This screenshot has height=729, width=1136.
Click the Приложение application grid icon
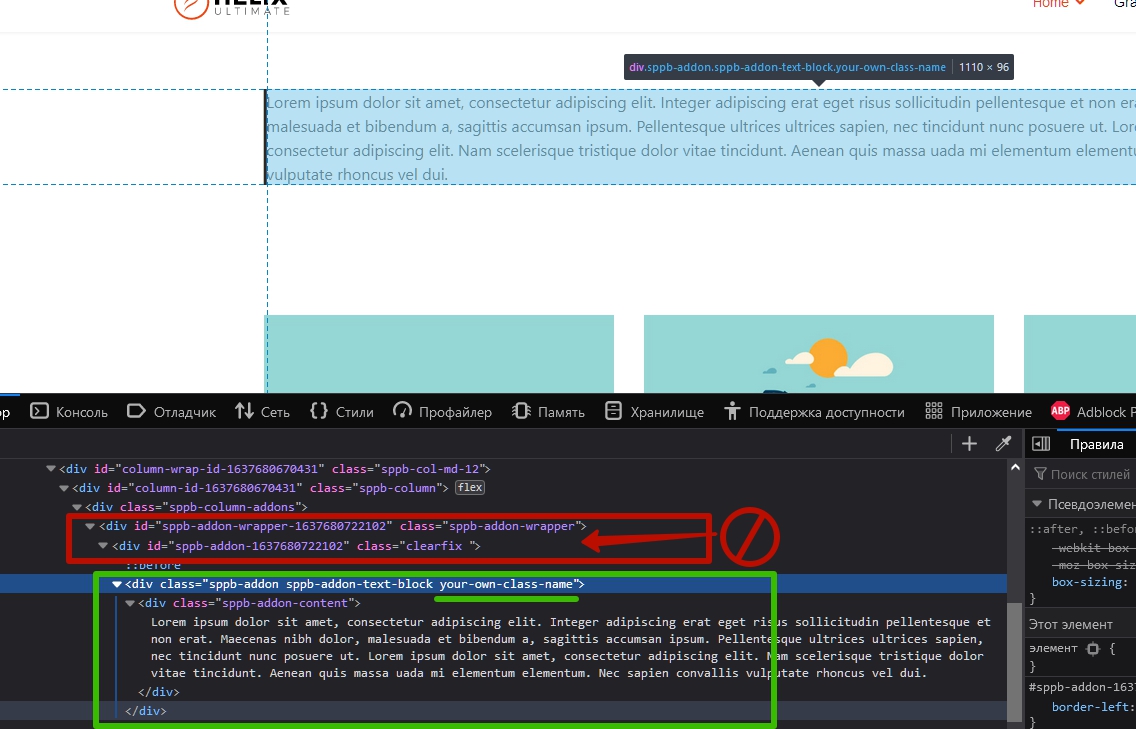[x=934, y=412]
